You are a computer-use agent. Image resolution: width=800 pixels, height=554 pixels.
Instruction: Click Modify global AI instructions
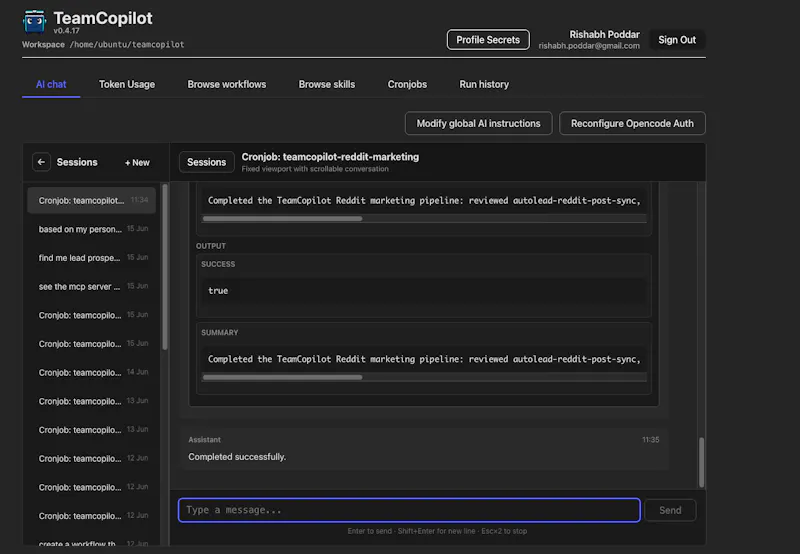(x=479, y=123)
